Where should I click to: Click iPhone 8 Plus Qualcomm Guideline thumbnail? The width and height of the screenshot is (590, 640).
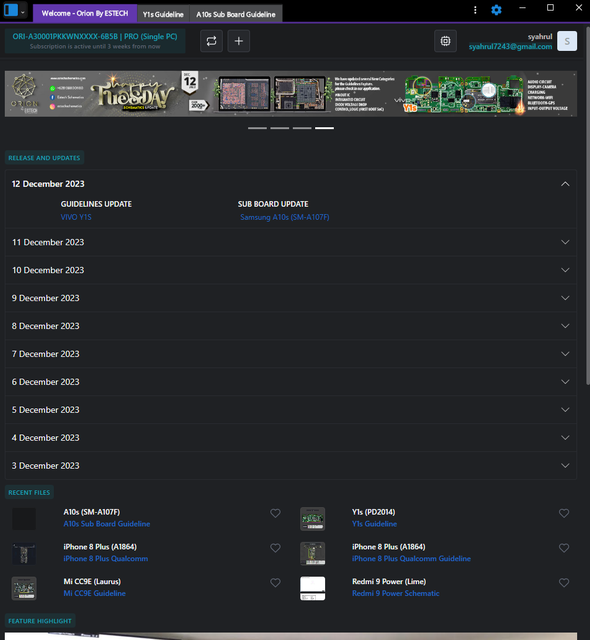[x=313, y=553]
